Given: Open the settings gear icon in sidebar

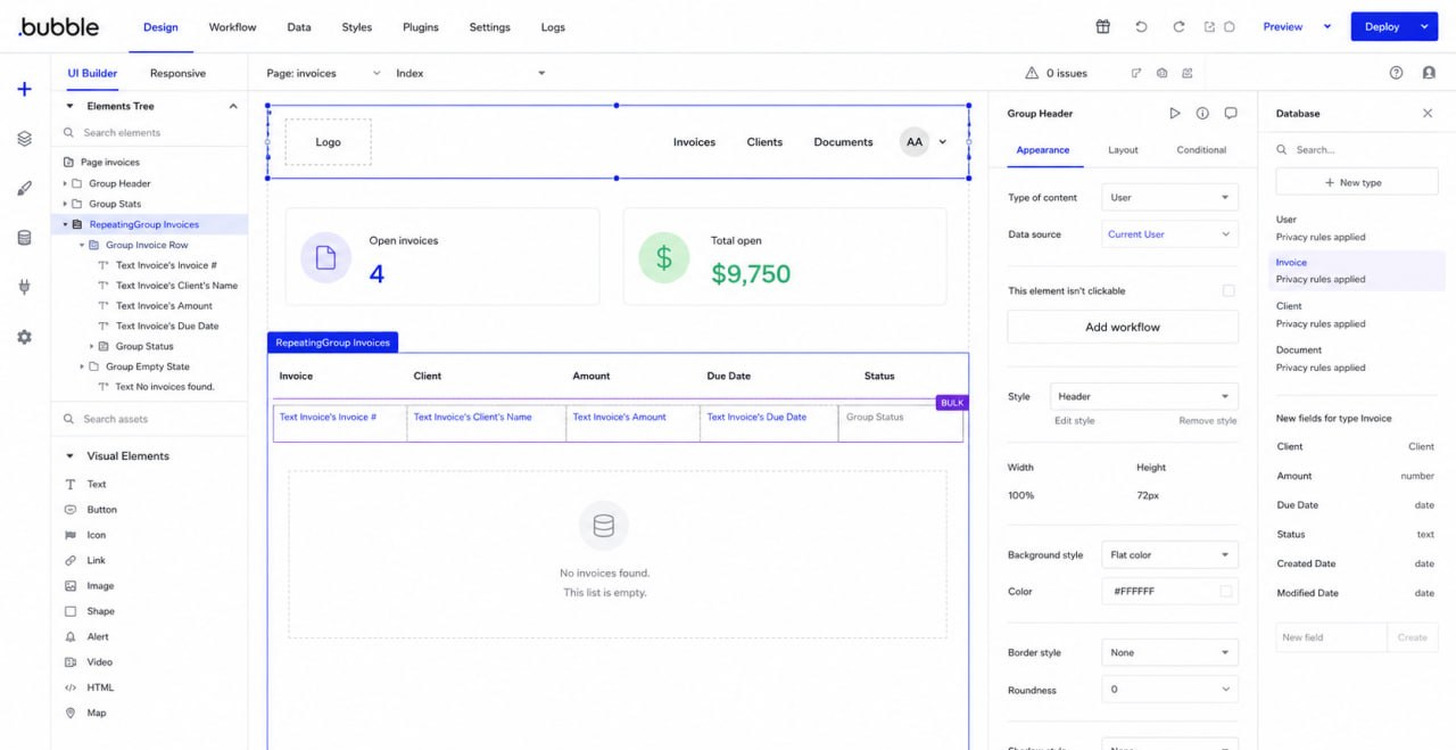Looking at the screenshot, I should (25, 337).
